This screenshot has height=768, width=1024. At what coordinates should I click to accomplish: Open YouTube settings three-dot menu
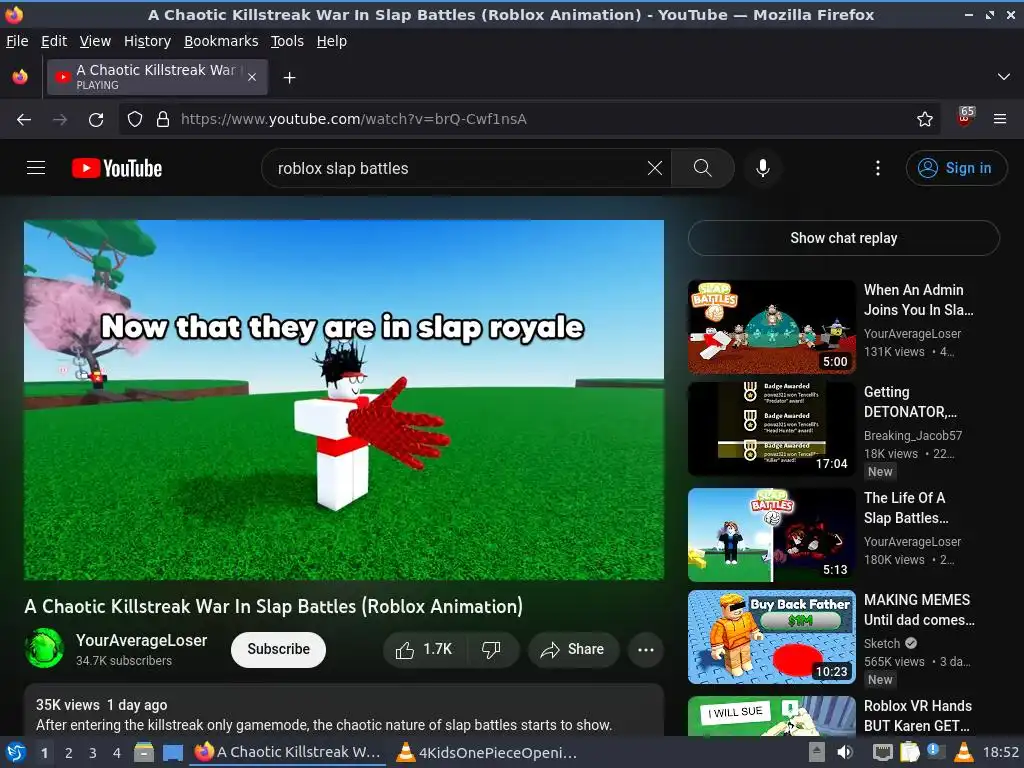878,168
